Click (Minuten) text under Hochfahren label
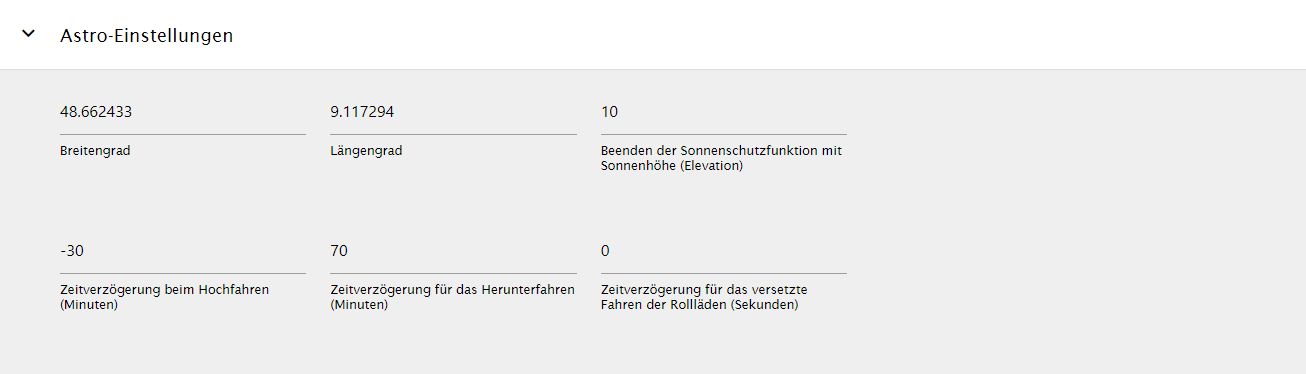The width and height of the screenshot is (1306, 374). (x=89, y=305)
